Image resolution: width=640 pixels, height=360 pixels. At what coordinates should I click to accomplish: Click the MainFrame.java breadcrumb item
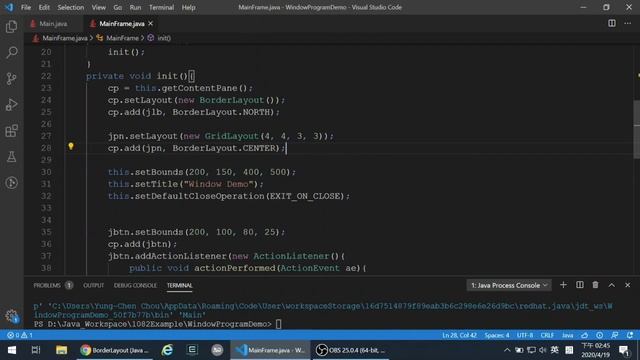[x=64, y=38]
